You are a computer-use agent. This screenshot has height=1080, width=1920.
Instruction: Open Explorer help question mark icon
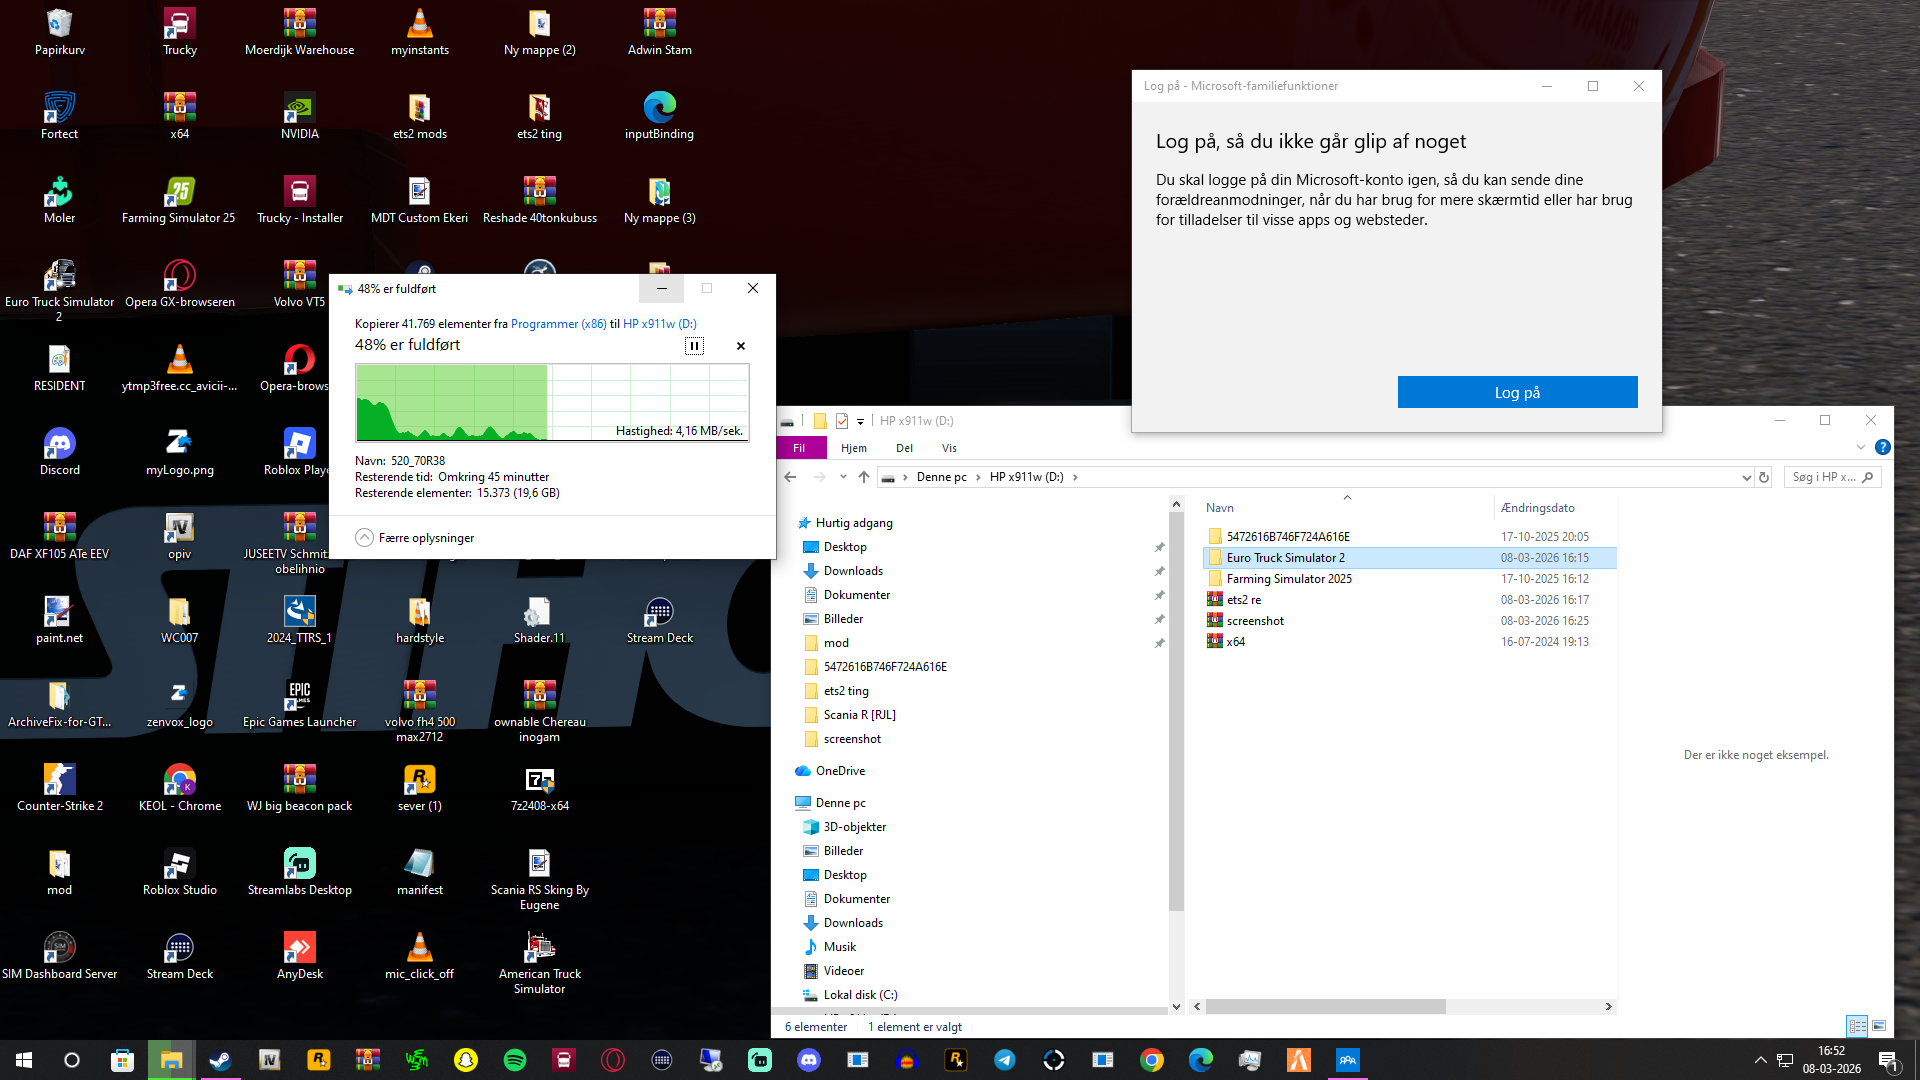pyautogui.click(x=1882, y=448)
